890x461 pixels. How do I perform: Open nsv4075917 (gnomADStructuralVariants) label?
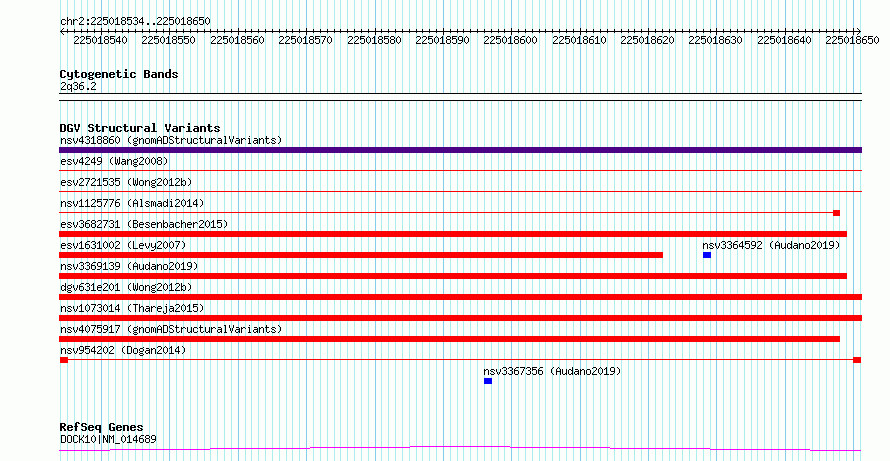[171, 329]
